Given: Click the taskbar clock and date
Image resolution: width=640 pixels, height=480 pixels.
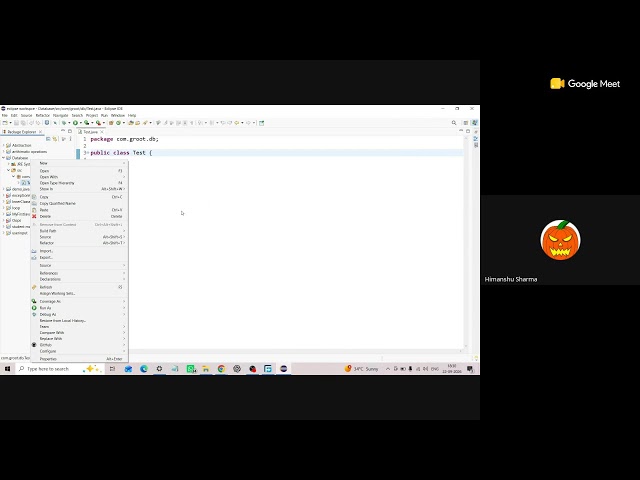Looking at the screenshot, I should point(451,369).
